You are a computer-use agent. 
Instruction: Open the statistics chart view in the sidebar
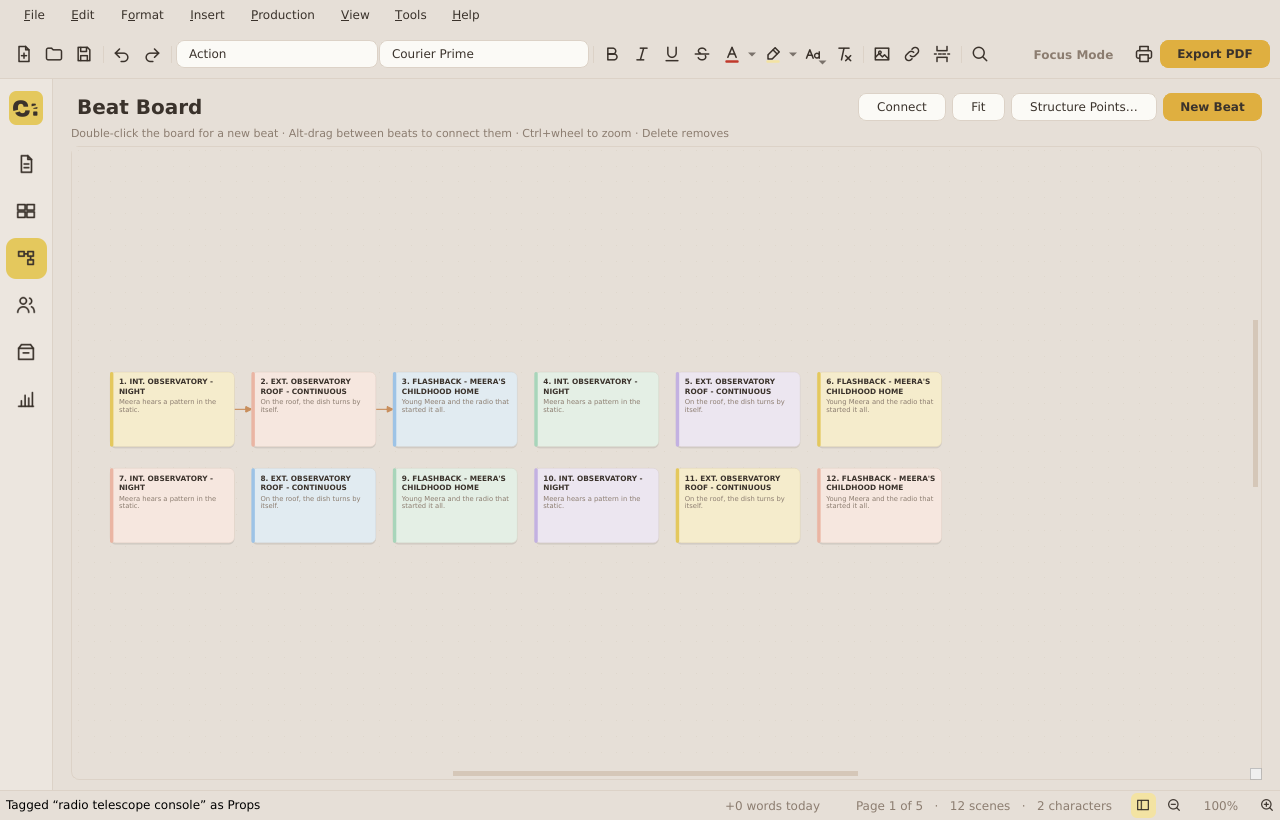click(26, 399)
